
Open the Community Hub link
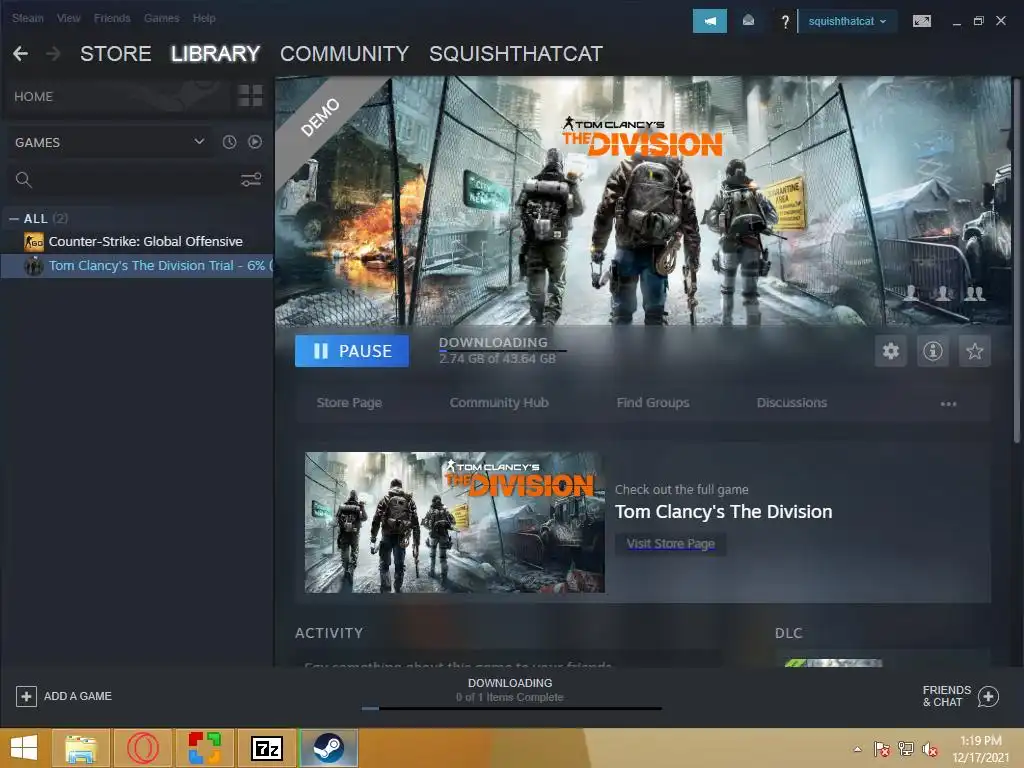499,403
